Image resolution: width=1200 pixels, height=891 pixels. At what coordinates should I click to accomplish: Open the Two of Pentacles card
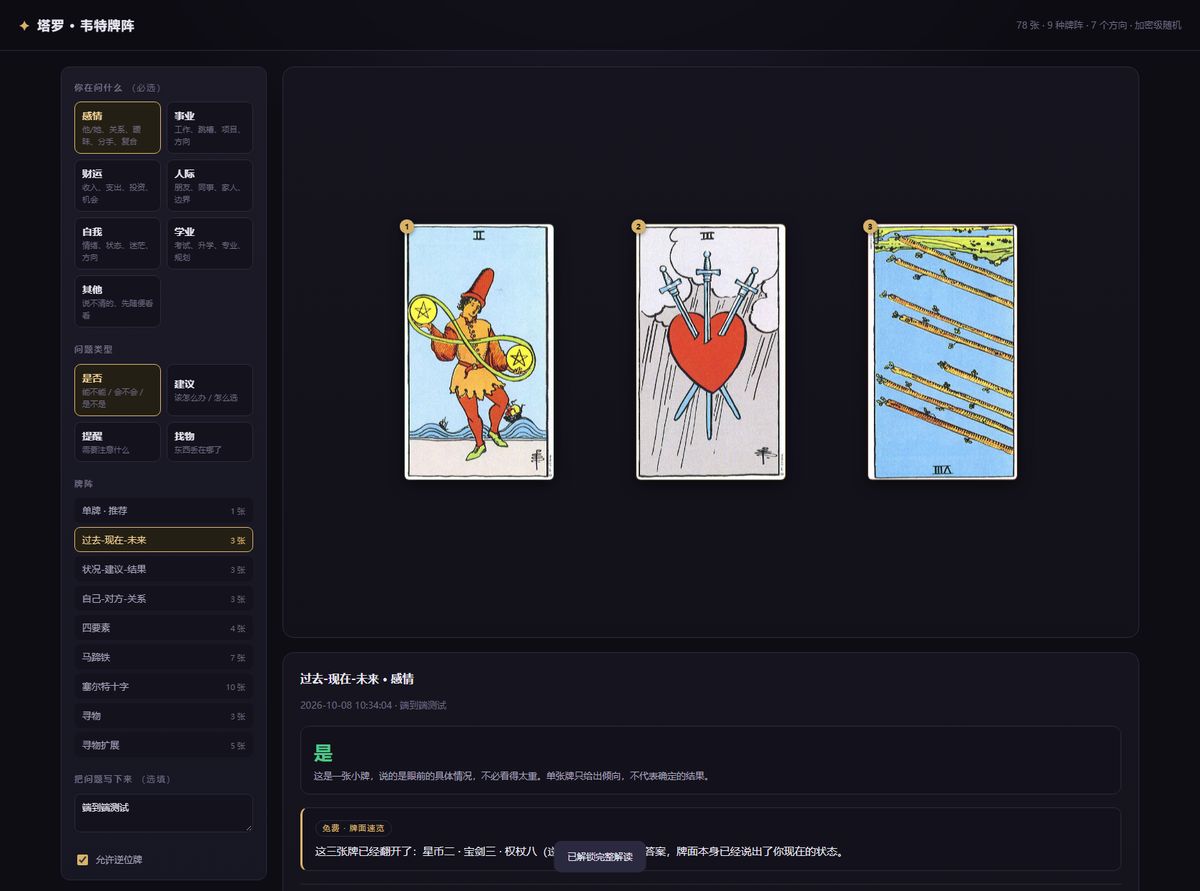pos(479,352)
